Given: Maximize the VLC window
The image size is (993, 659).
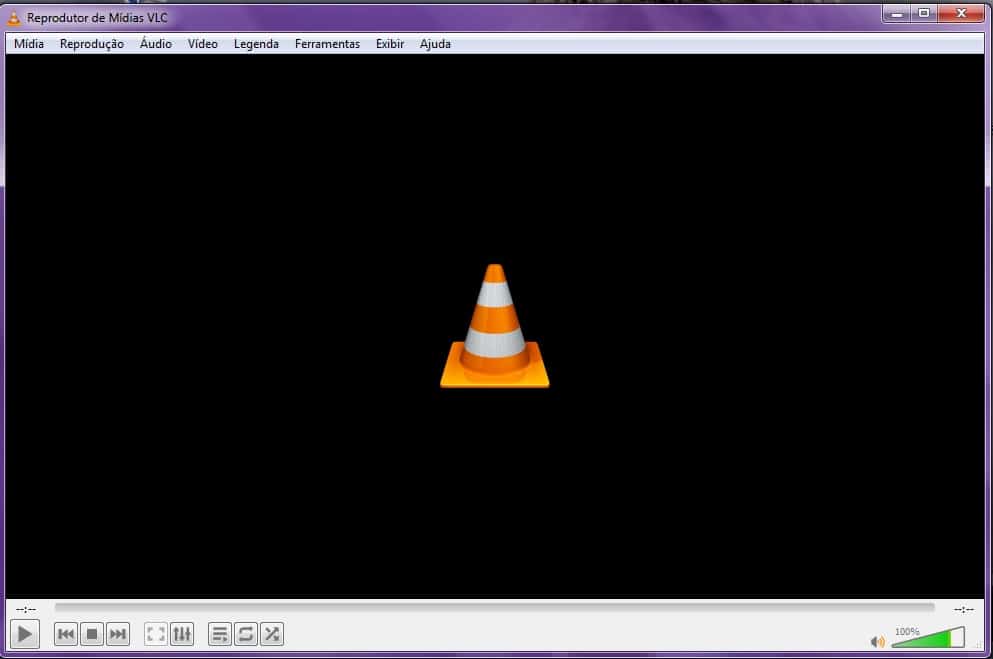Looking at the screenshot, I should [x=924, y=13].
